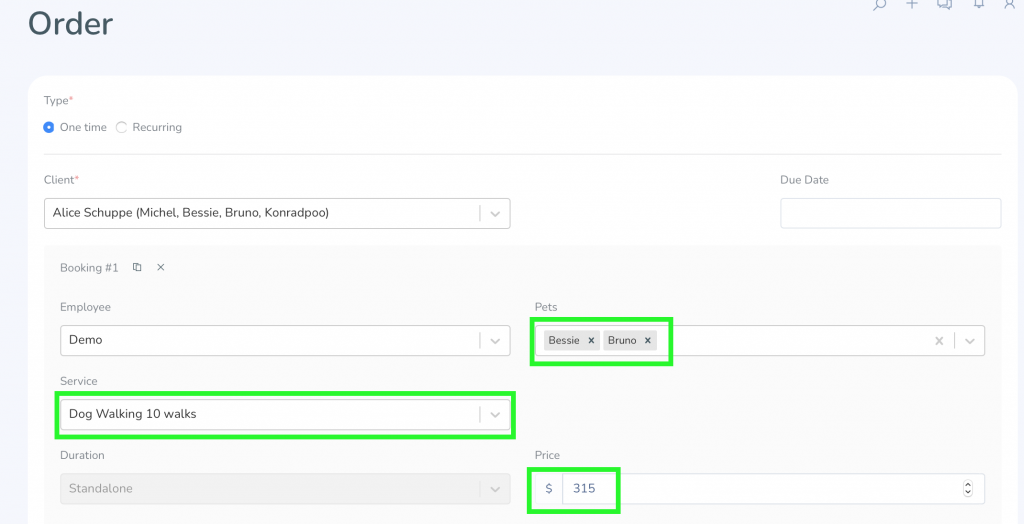Select the One time order type

pyautogui.click(x=49, y=127)
